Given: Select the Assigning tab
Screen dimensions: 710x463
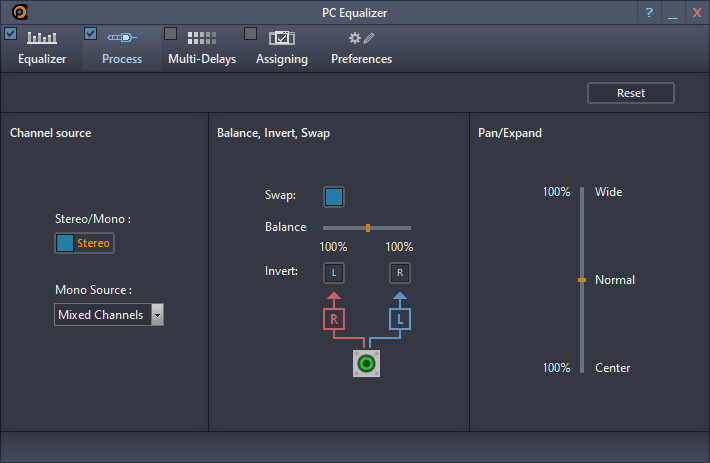Looking at the screenshot, I should point(282,48).
